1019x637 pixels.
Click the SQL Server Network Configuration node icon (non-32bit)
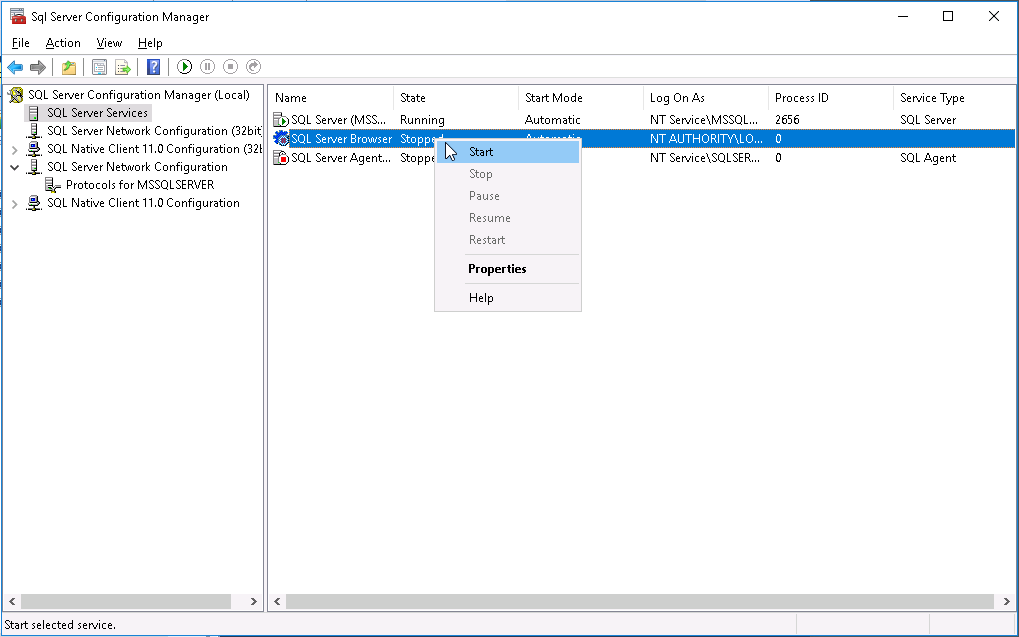34,167
